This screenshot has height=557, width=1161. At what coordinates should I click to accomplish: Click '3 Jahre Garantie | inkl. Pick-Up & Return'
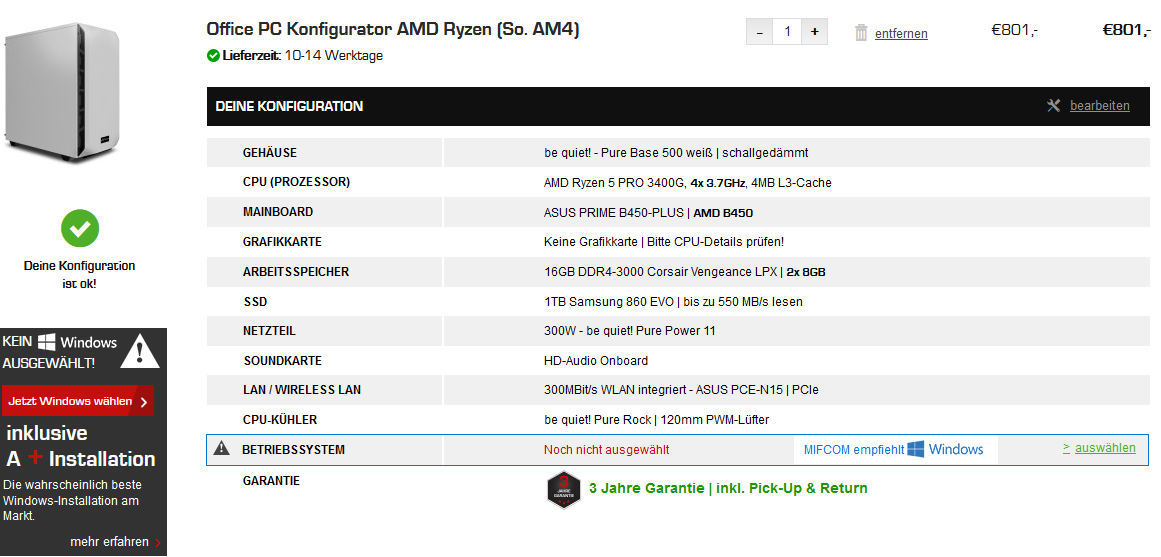coord(728,488)
